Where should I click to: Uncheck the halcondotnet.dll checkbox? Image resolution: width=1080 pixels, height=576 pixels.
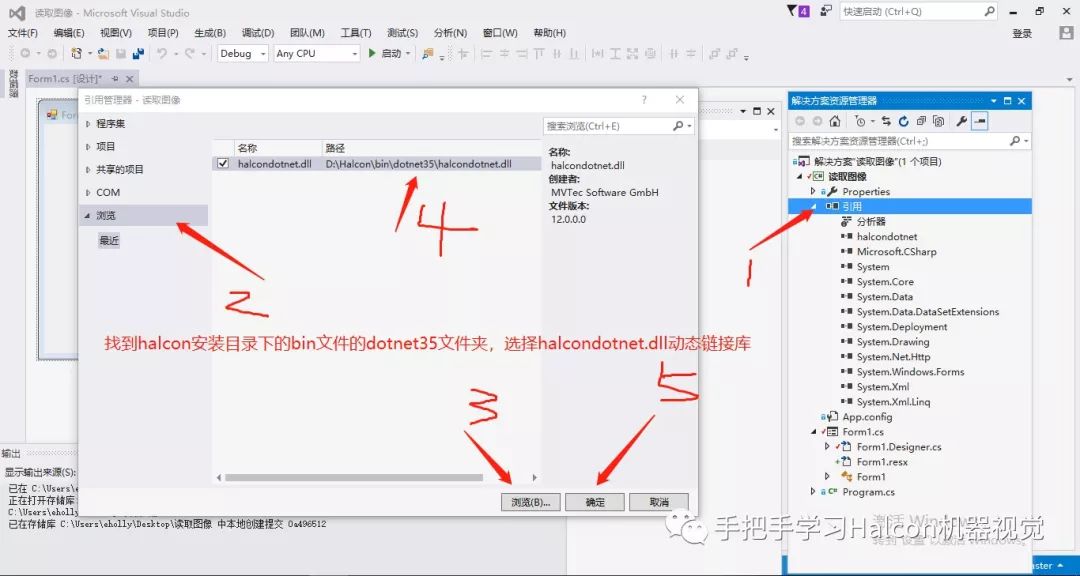(x=223, y=164)
